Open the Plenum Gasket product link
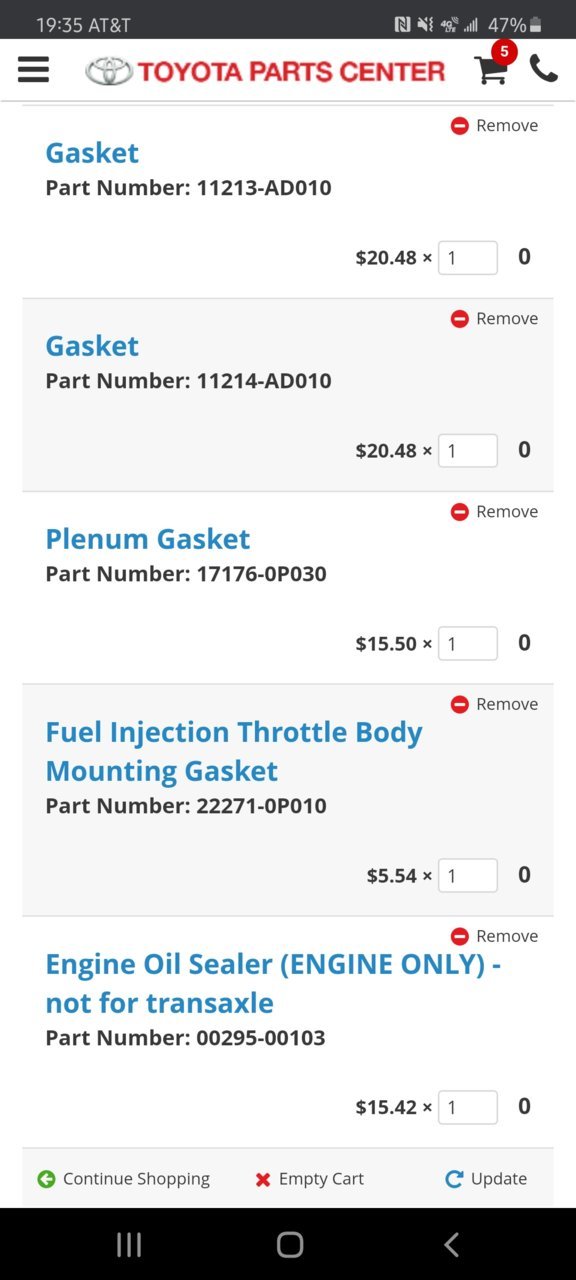 tap(148, 539)
